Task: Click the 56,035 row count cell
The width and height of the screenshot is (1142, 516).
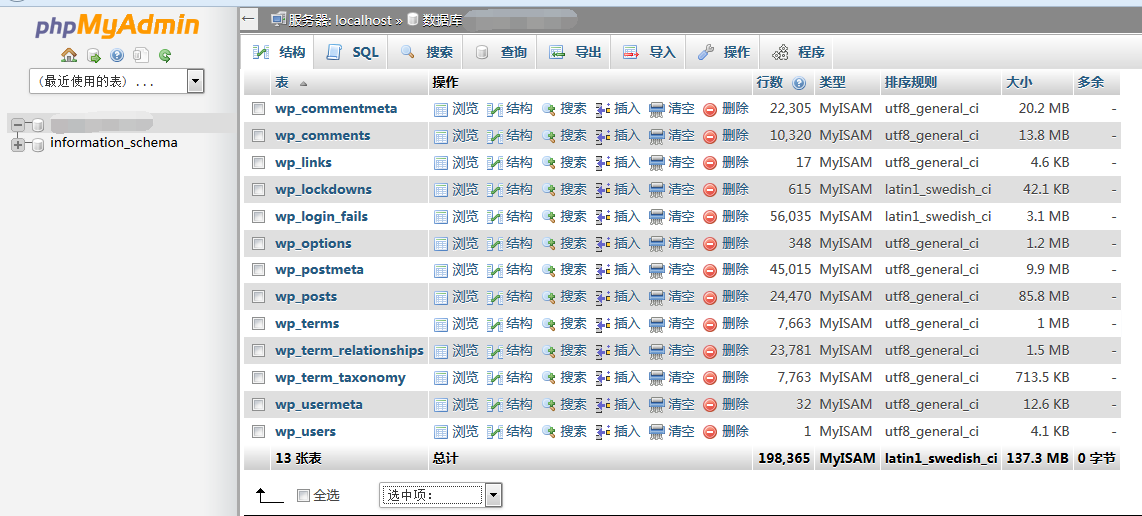Action: [x=790, y=216]
